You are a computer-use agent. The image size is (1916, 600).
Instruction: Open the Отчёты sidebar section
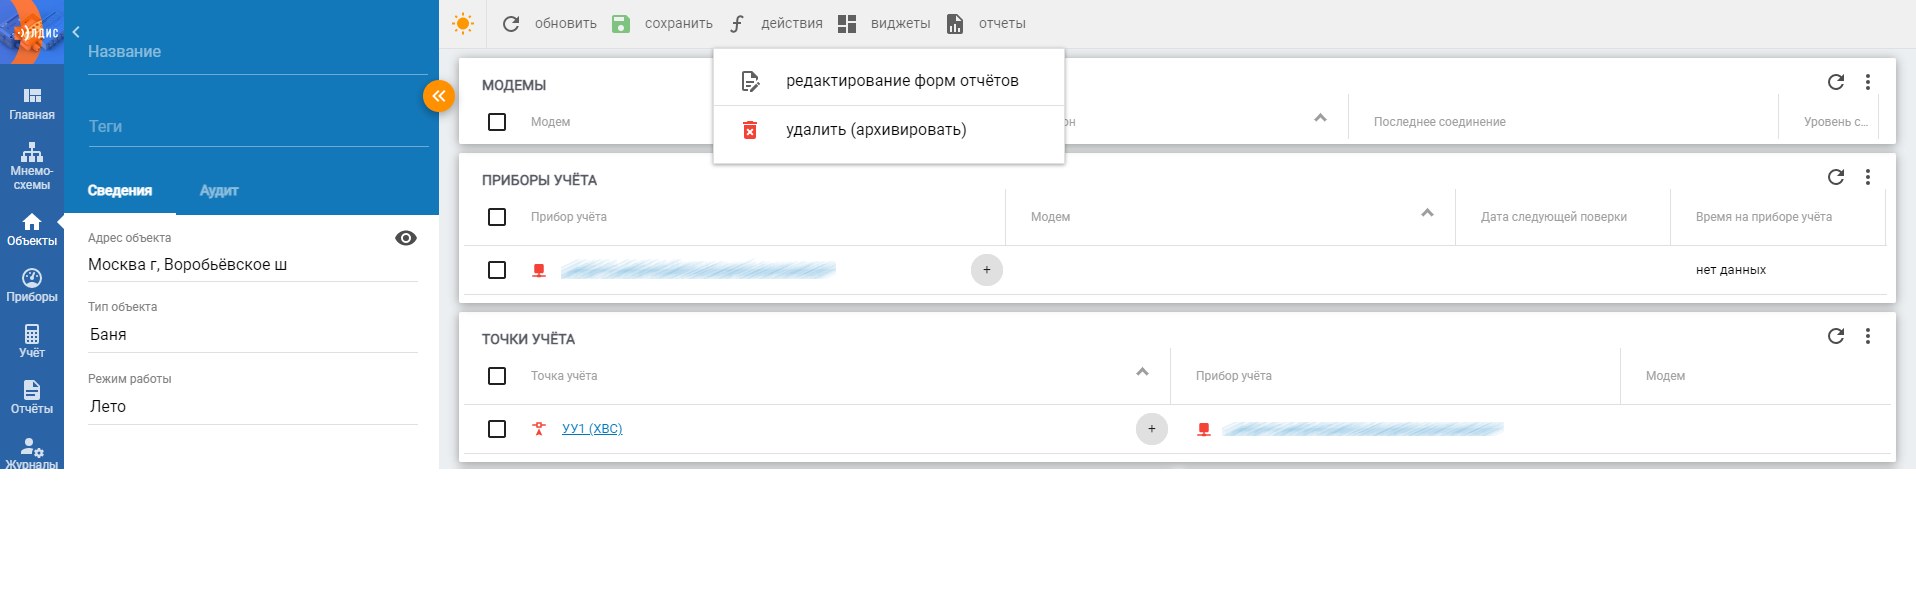[x=32, y=397]
